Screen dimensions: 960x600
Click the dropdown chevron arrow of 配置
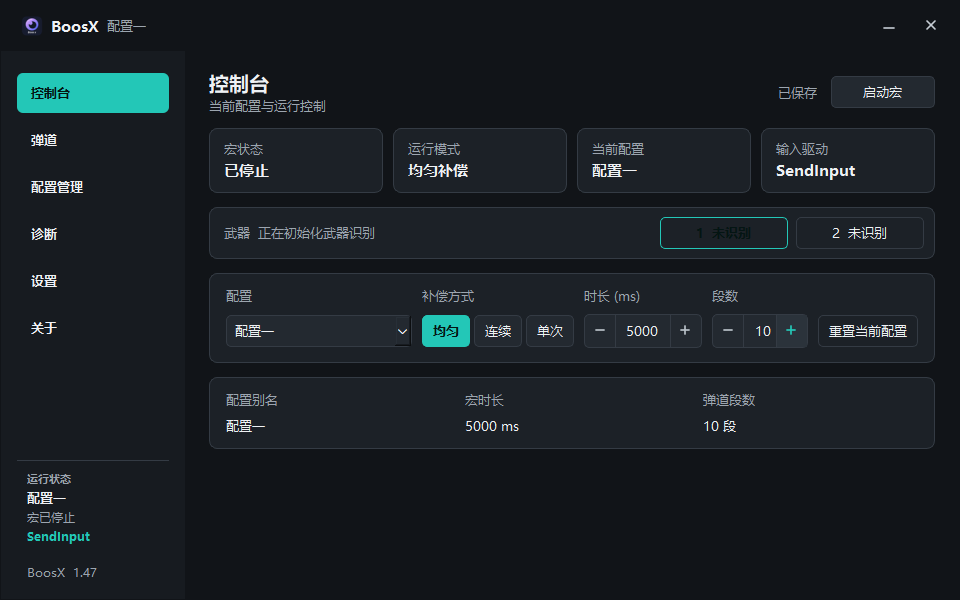pos(402,331)
